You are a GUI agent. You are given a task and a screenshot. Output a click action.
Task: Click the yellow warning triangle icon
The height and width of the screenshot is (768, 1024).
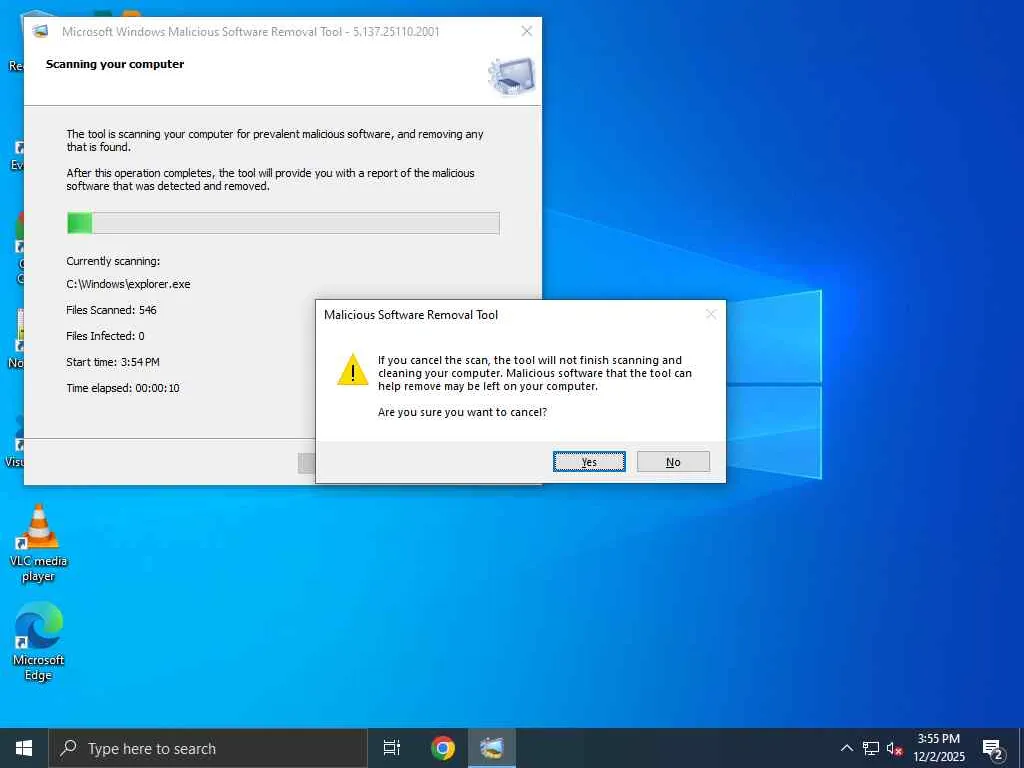pyautogui.click(x=353, y=370)
